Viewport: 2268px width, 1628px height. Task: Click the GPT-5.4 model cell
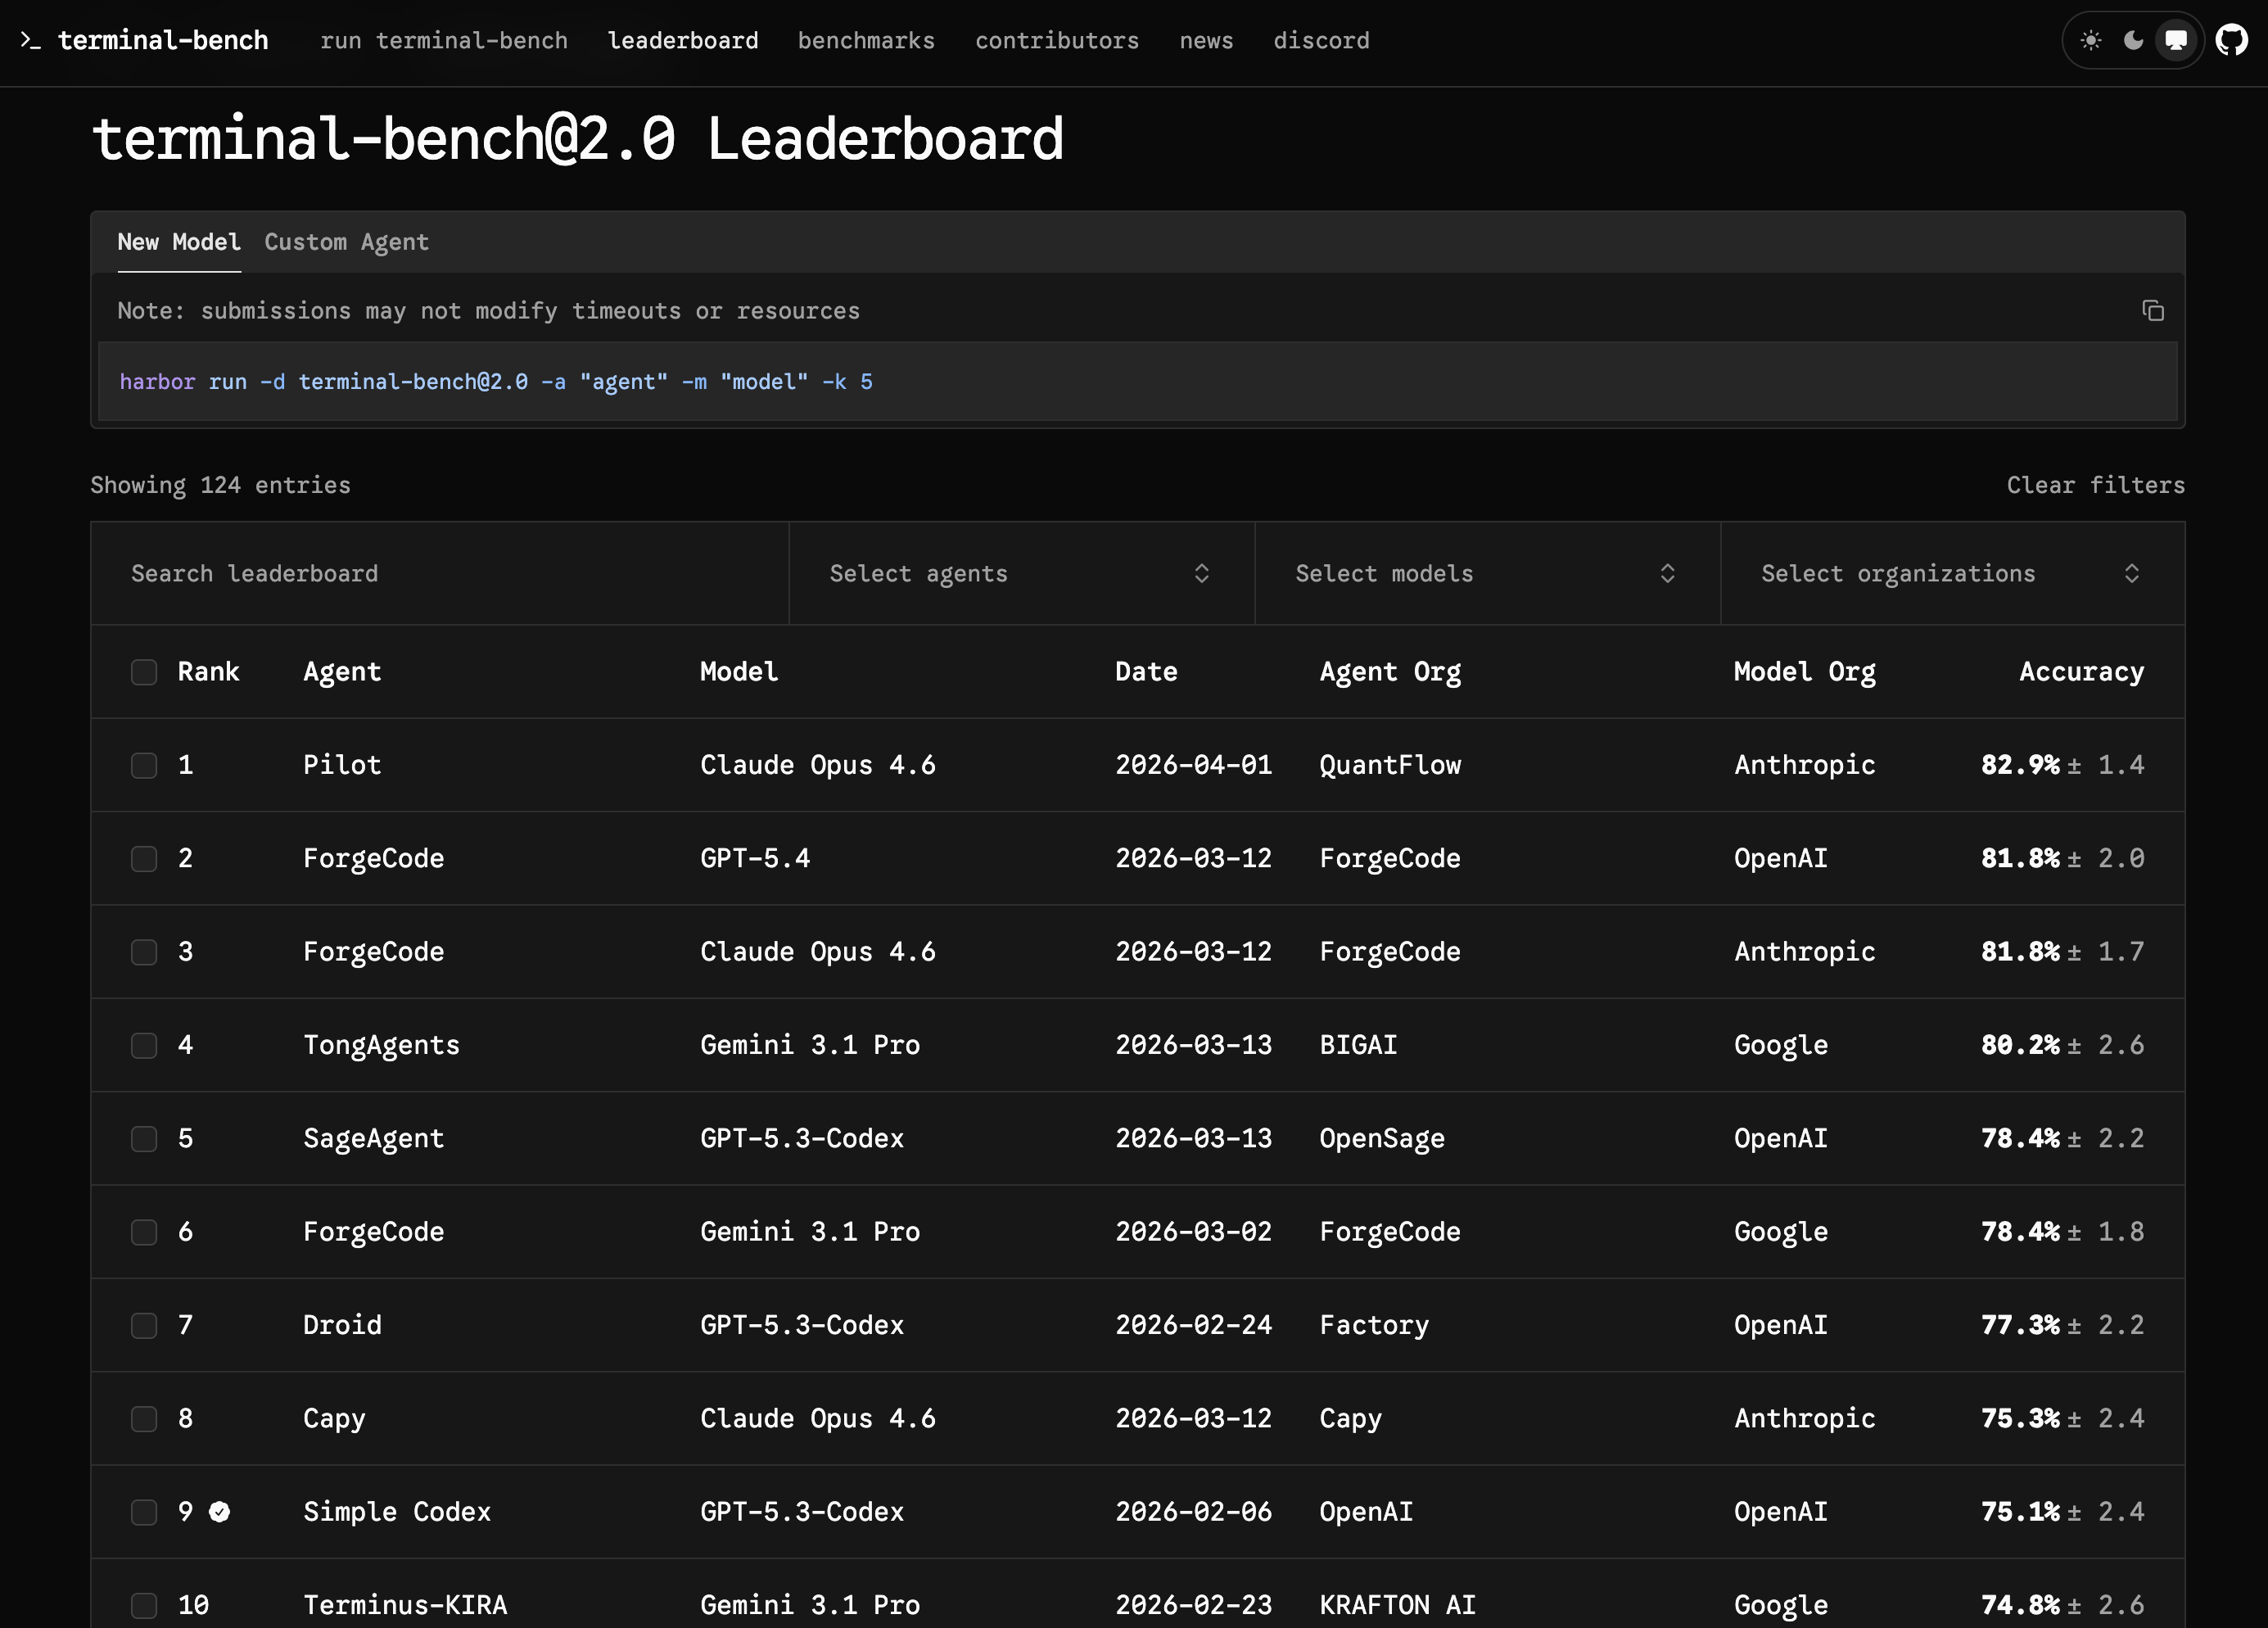[x=755, y=859]
